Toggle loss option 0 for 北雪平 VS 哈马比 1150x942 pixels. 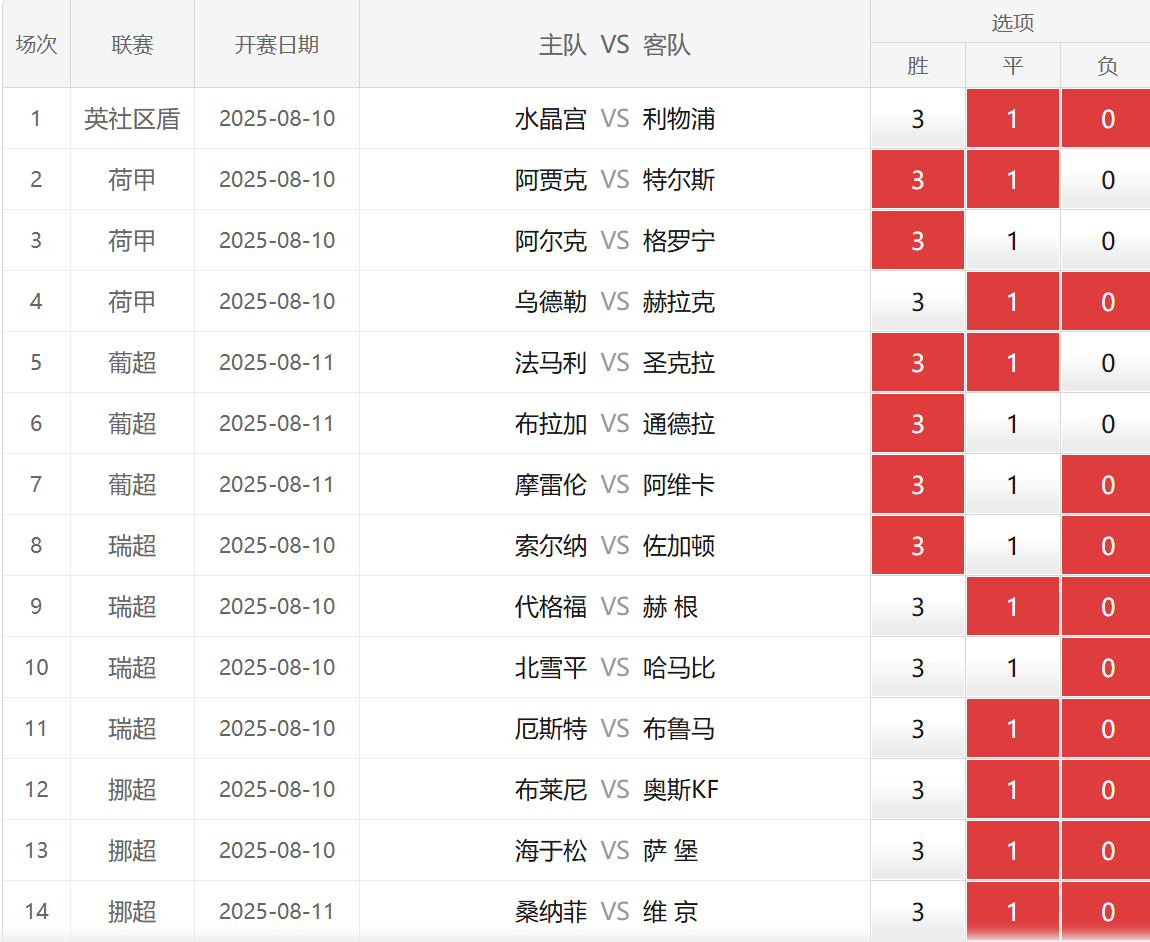point(1107,667)
